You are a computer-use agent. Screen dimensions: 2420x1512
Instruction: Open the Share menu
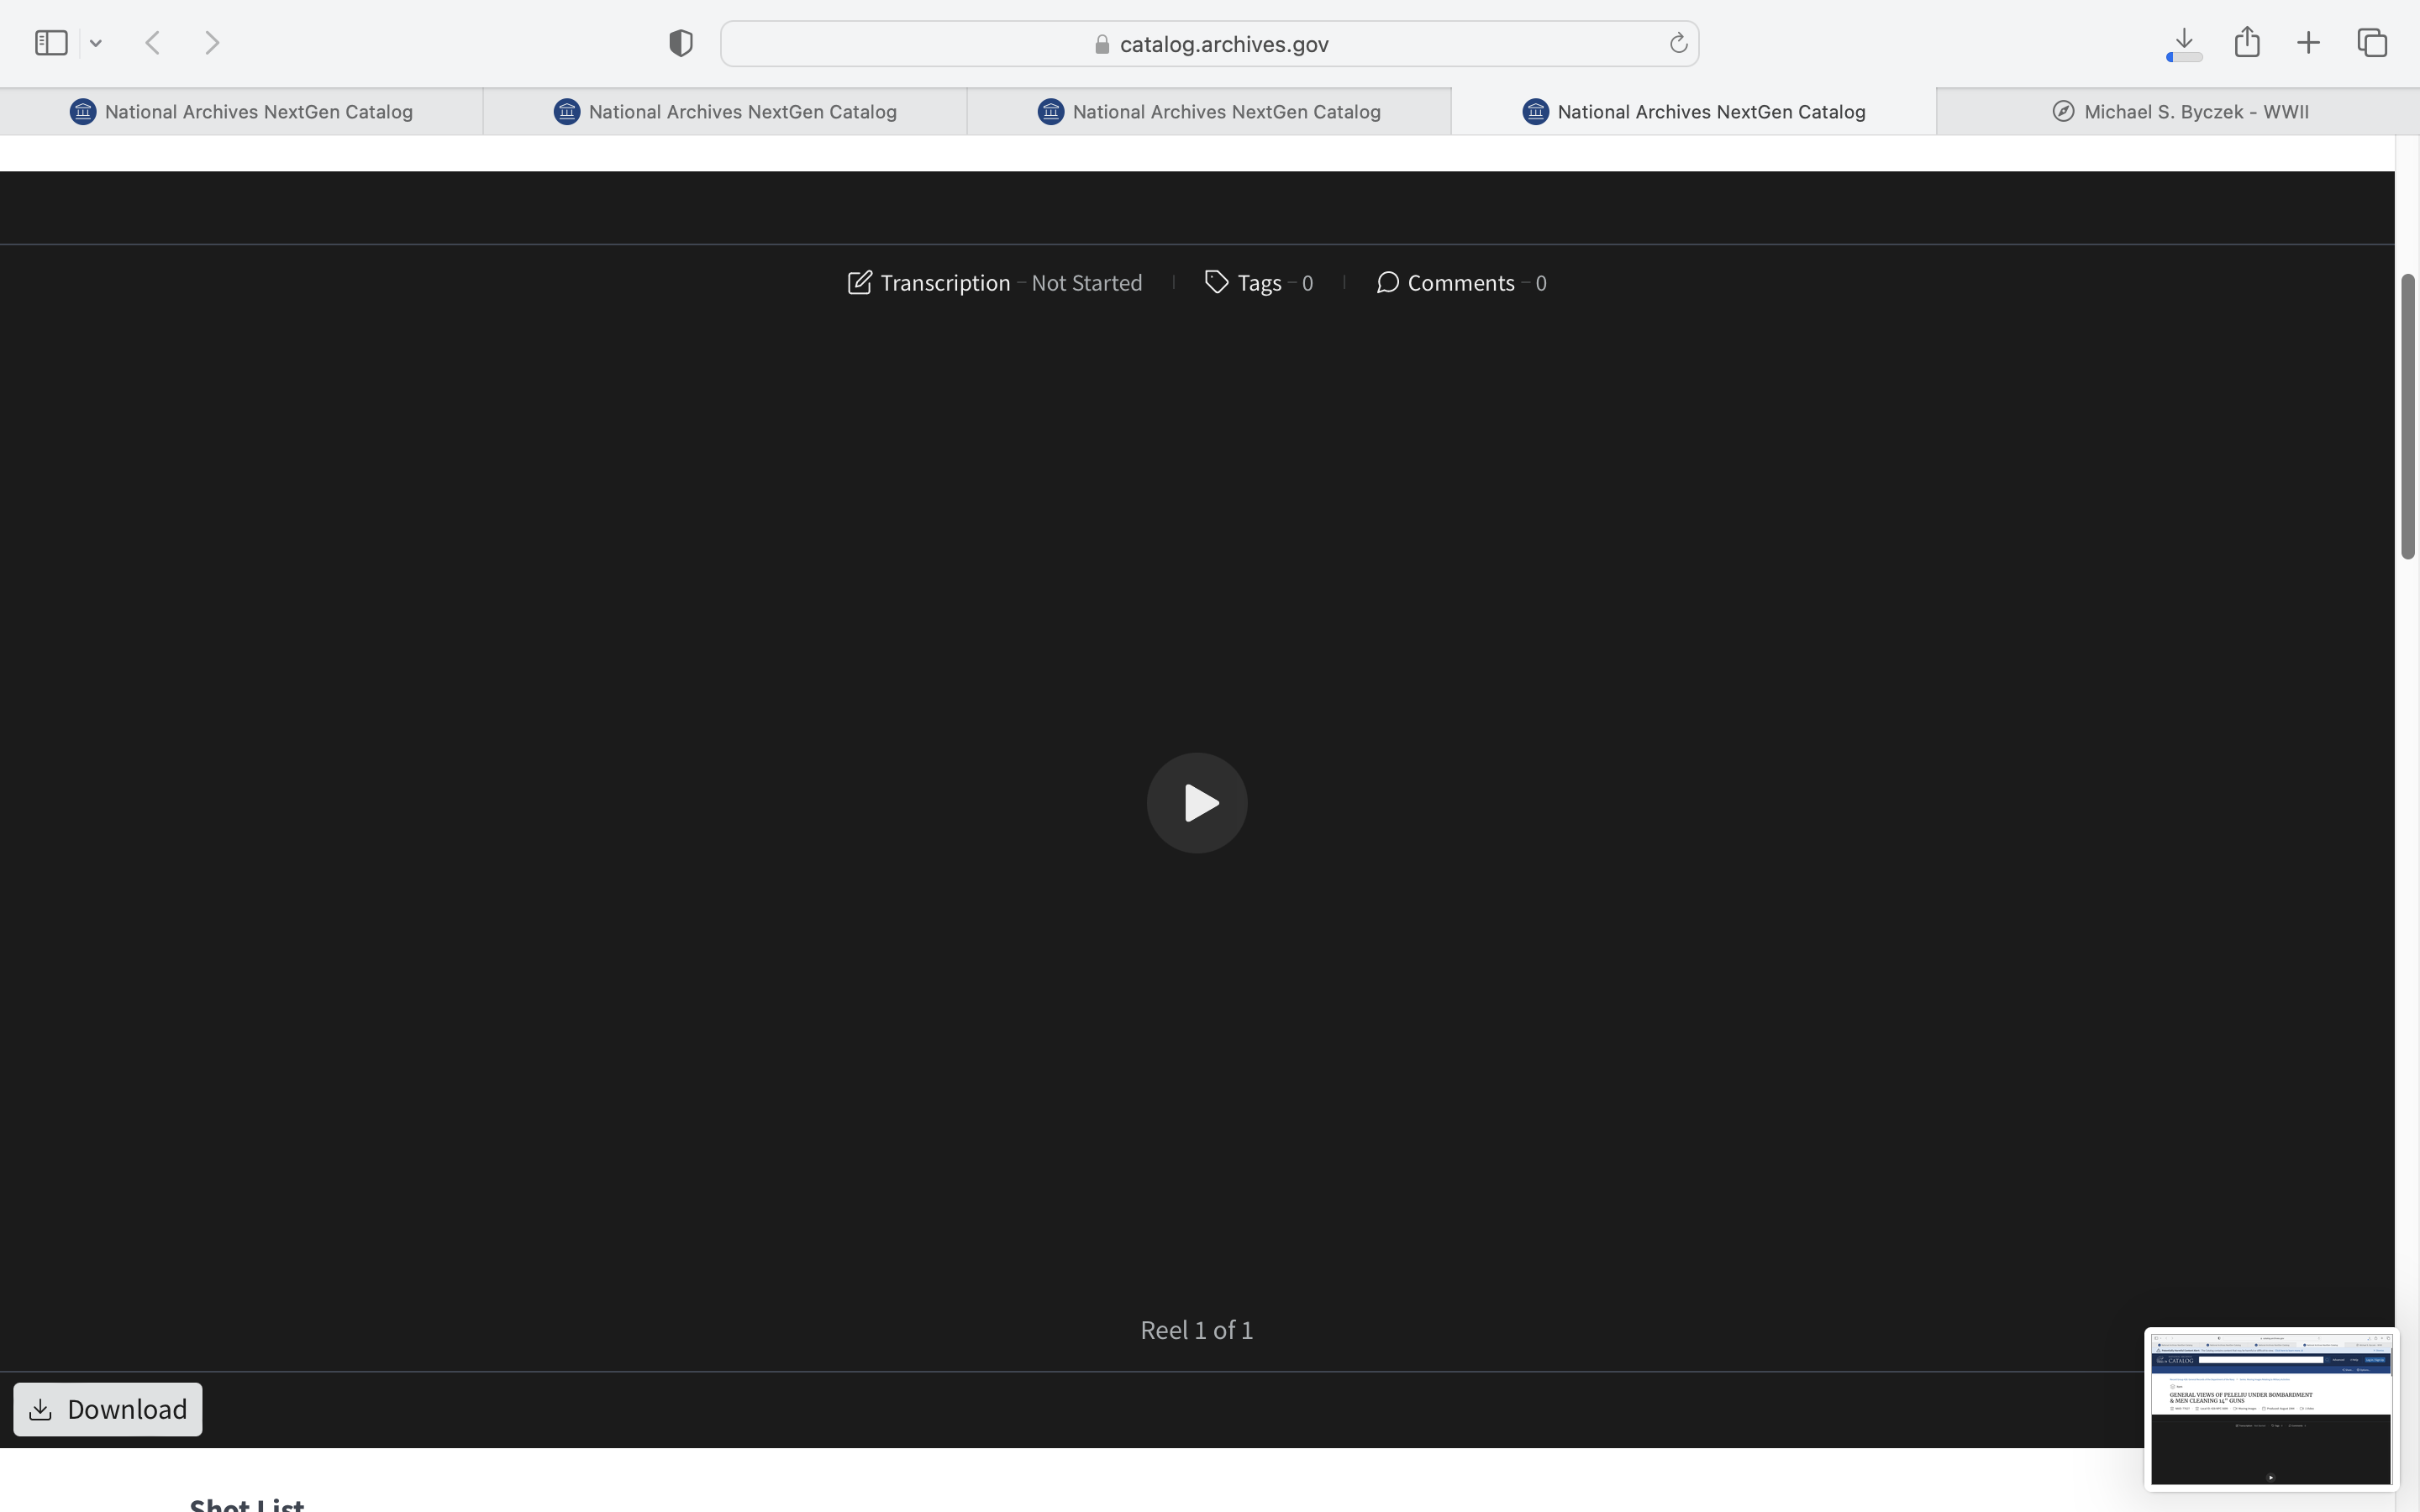point(2247,42)
